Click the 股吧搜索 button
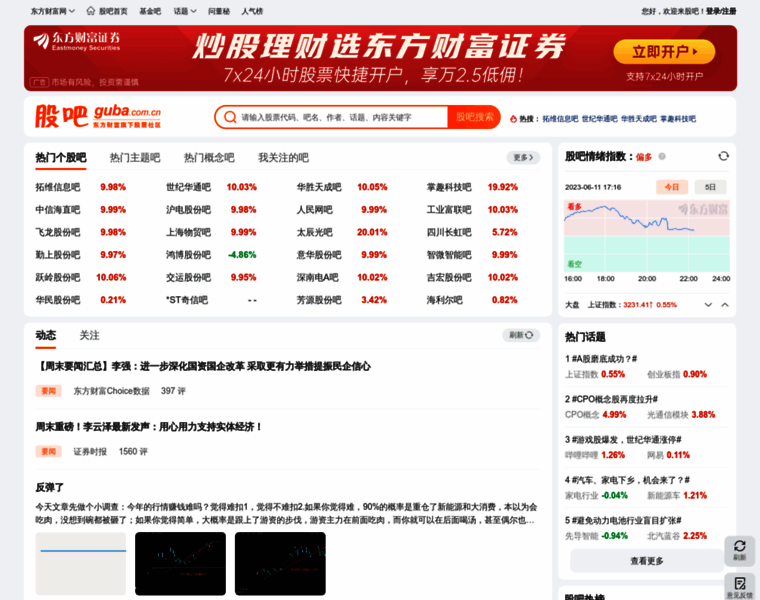The height and width of the screenshot is (600, 760). click(474, 117)
